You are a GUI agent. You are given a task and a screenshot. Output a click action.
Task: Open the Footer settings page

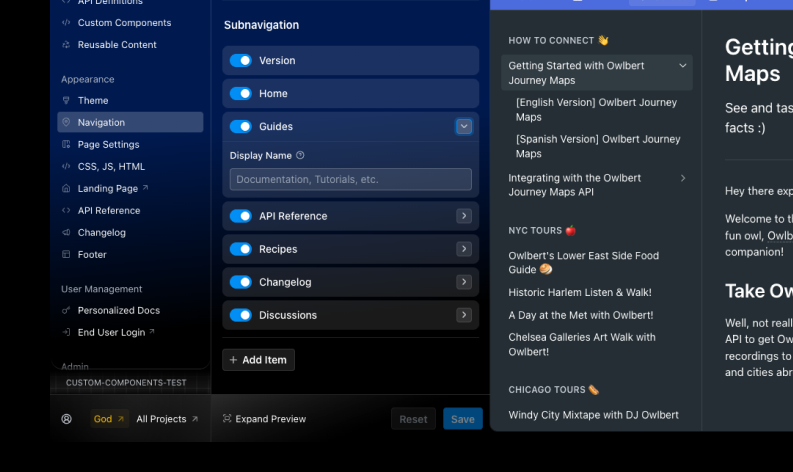click(x=130, y=254)
